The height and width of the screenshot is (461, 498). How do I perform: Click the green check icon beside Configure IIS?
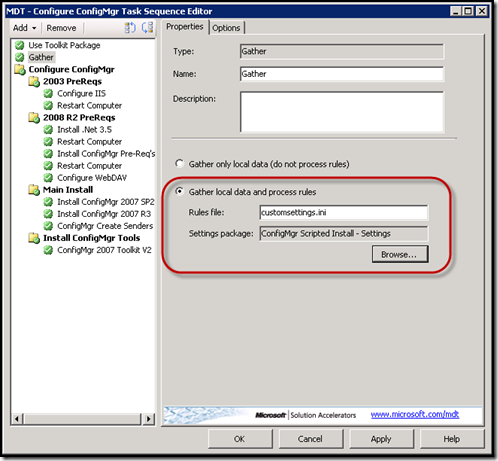(48, 93)
